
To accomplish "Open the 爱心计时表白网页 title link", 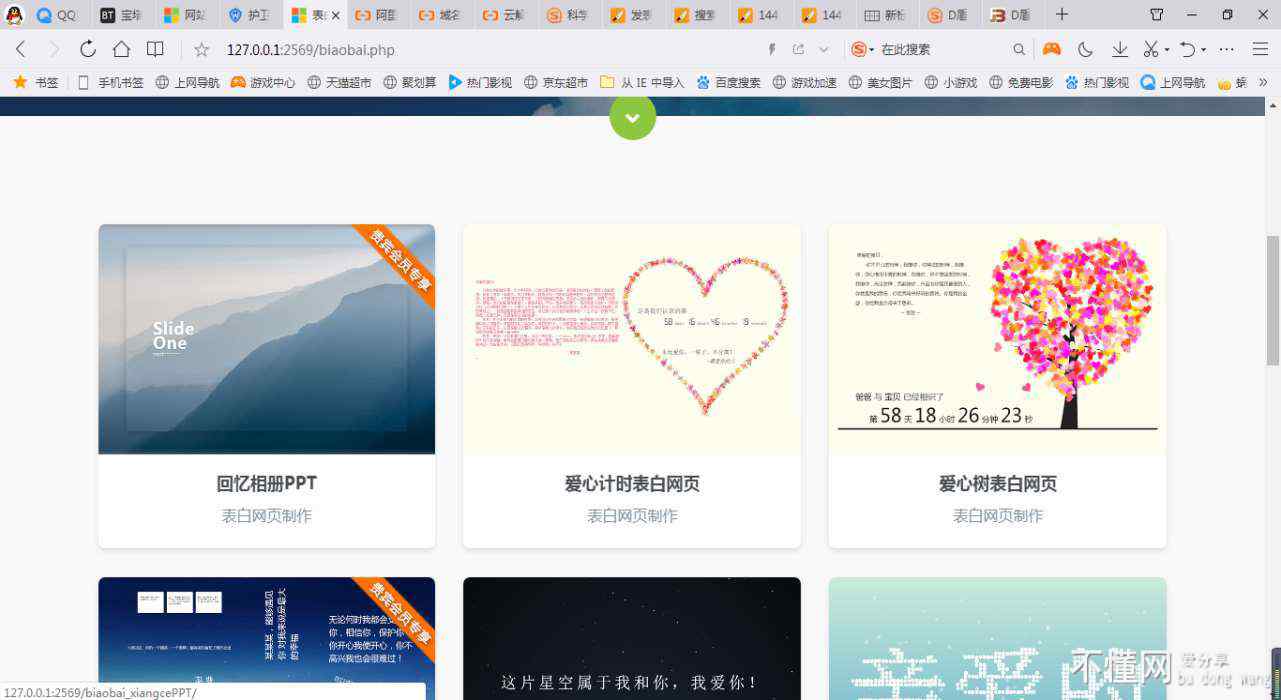I will pos(632,484).
